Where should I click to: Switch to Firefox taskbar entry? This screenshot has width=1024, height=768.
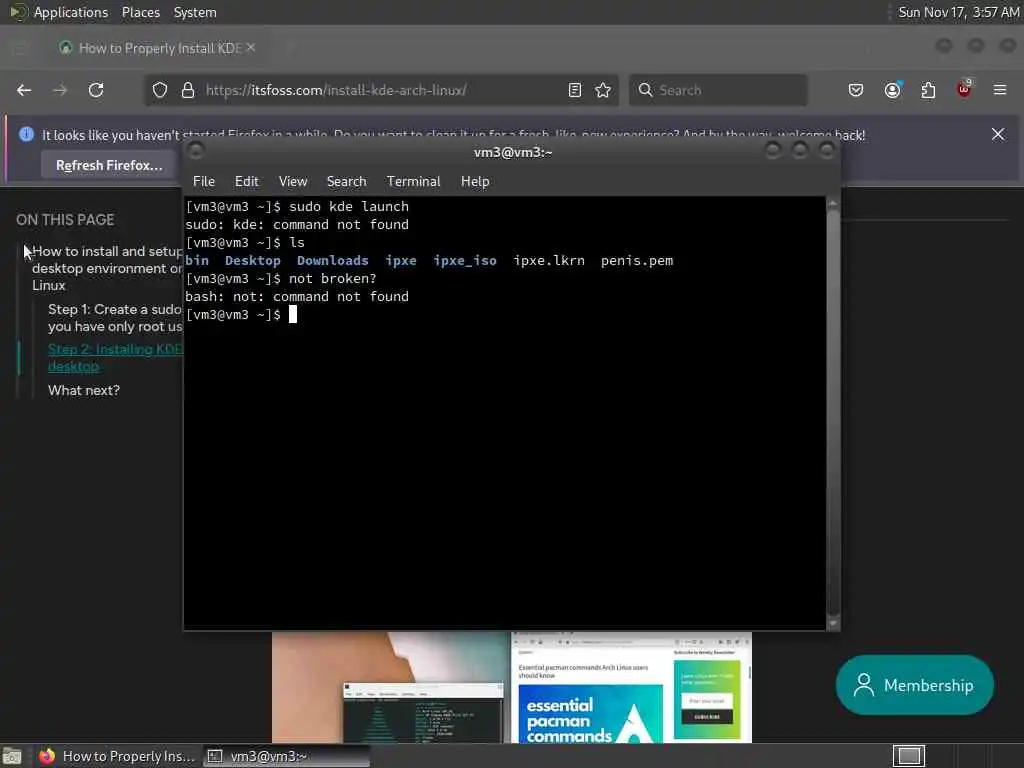116,756
